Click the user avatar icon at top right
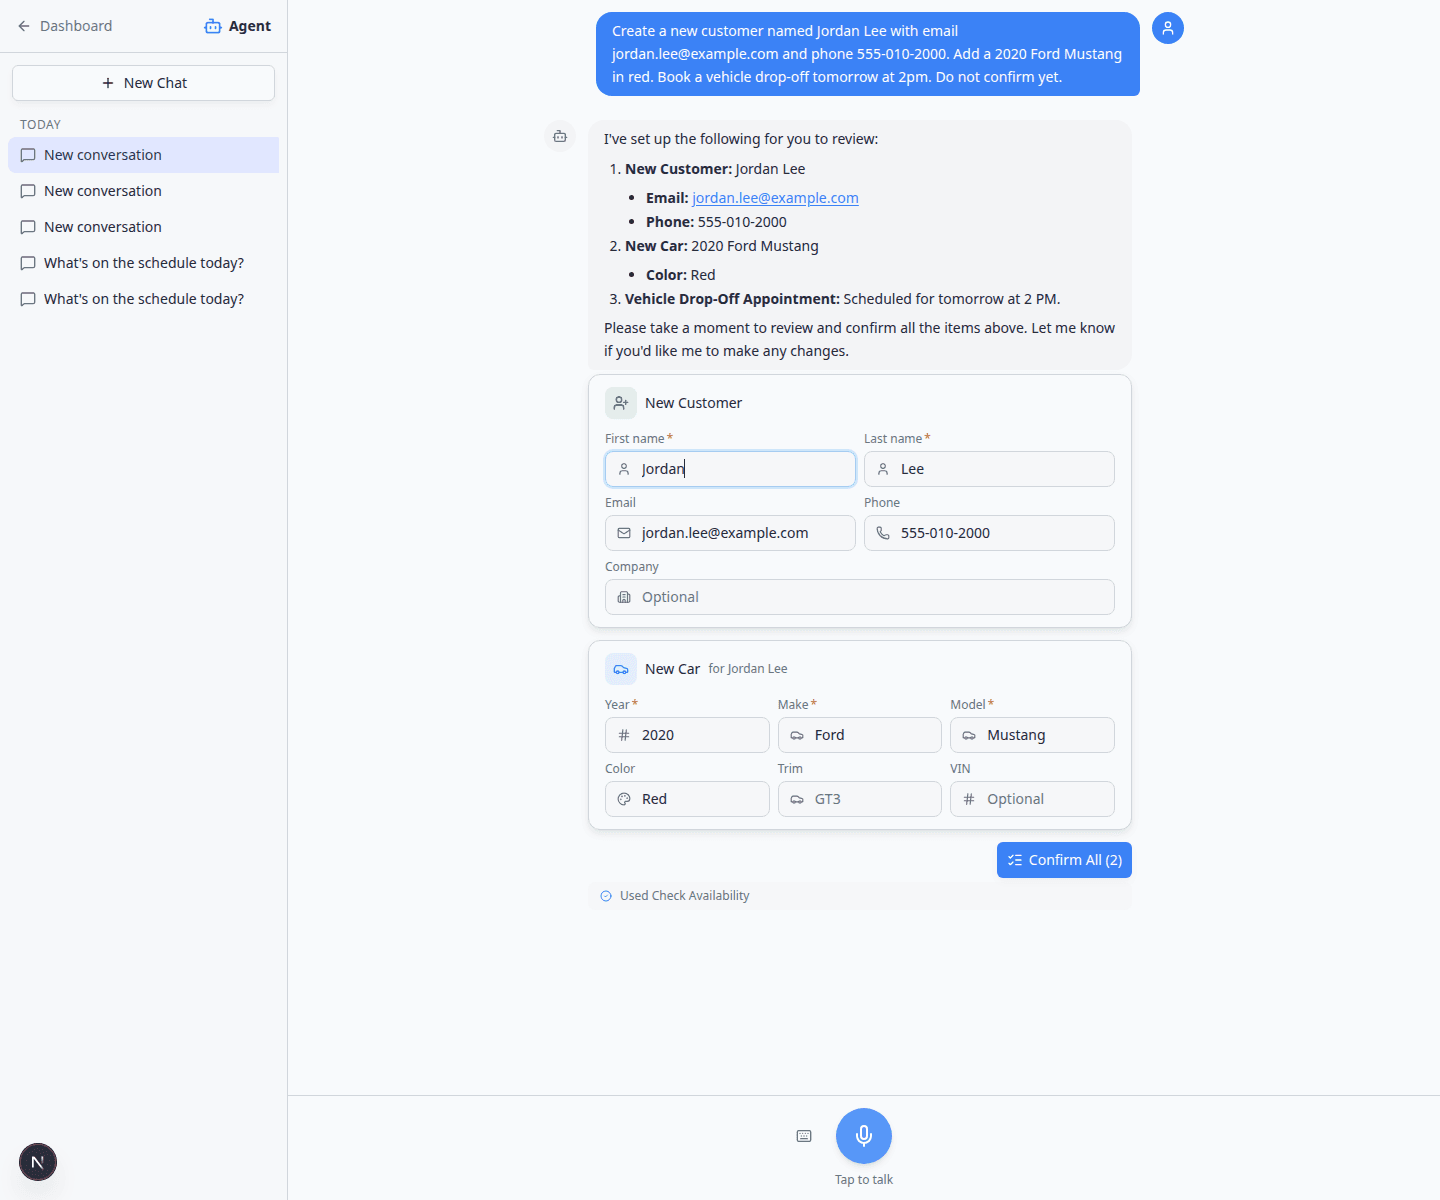 [1168, 28]
